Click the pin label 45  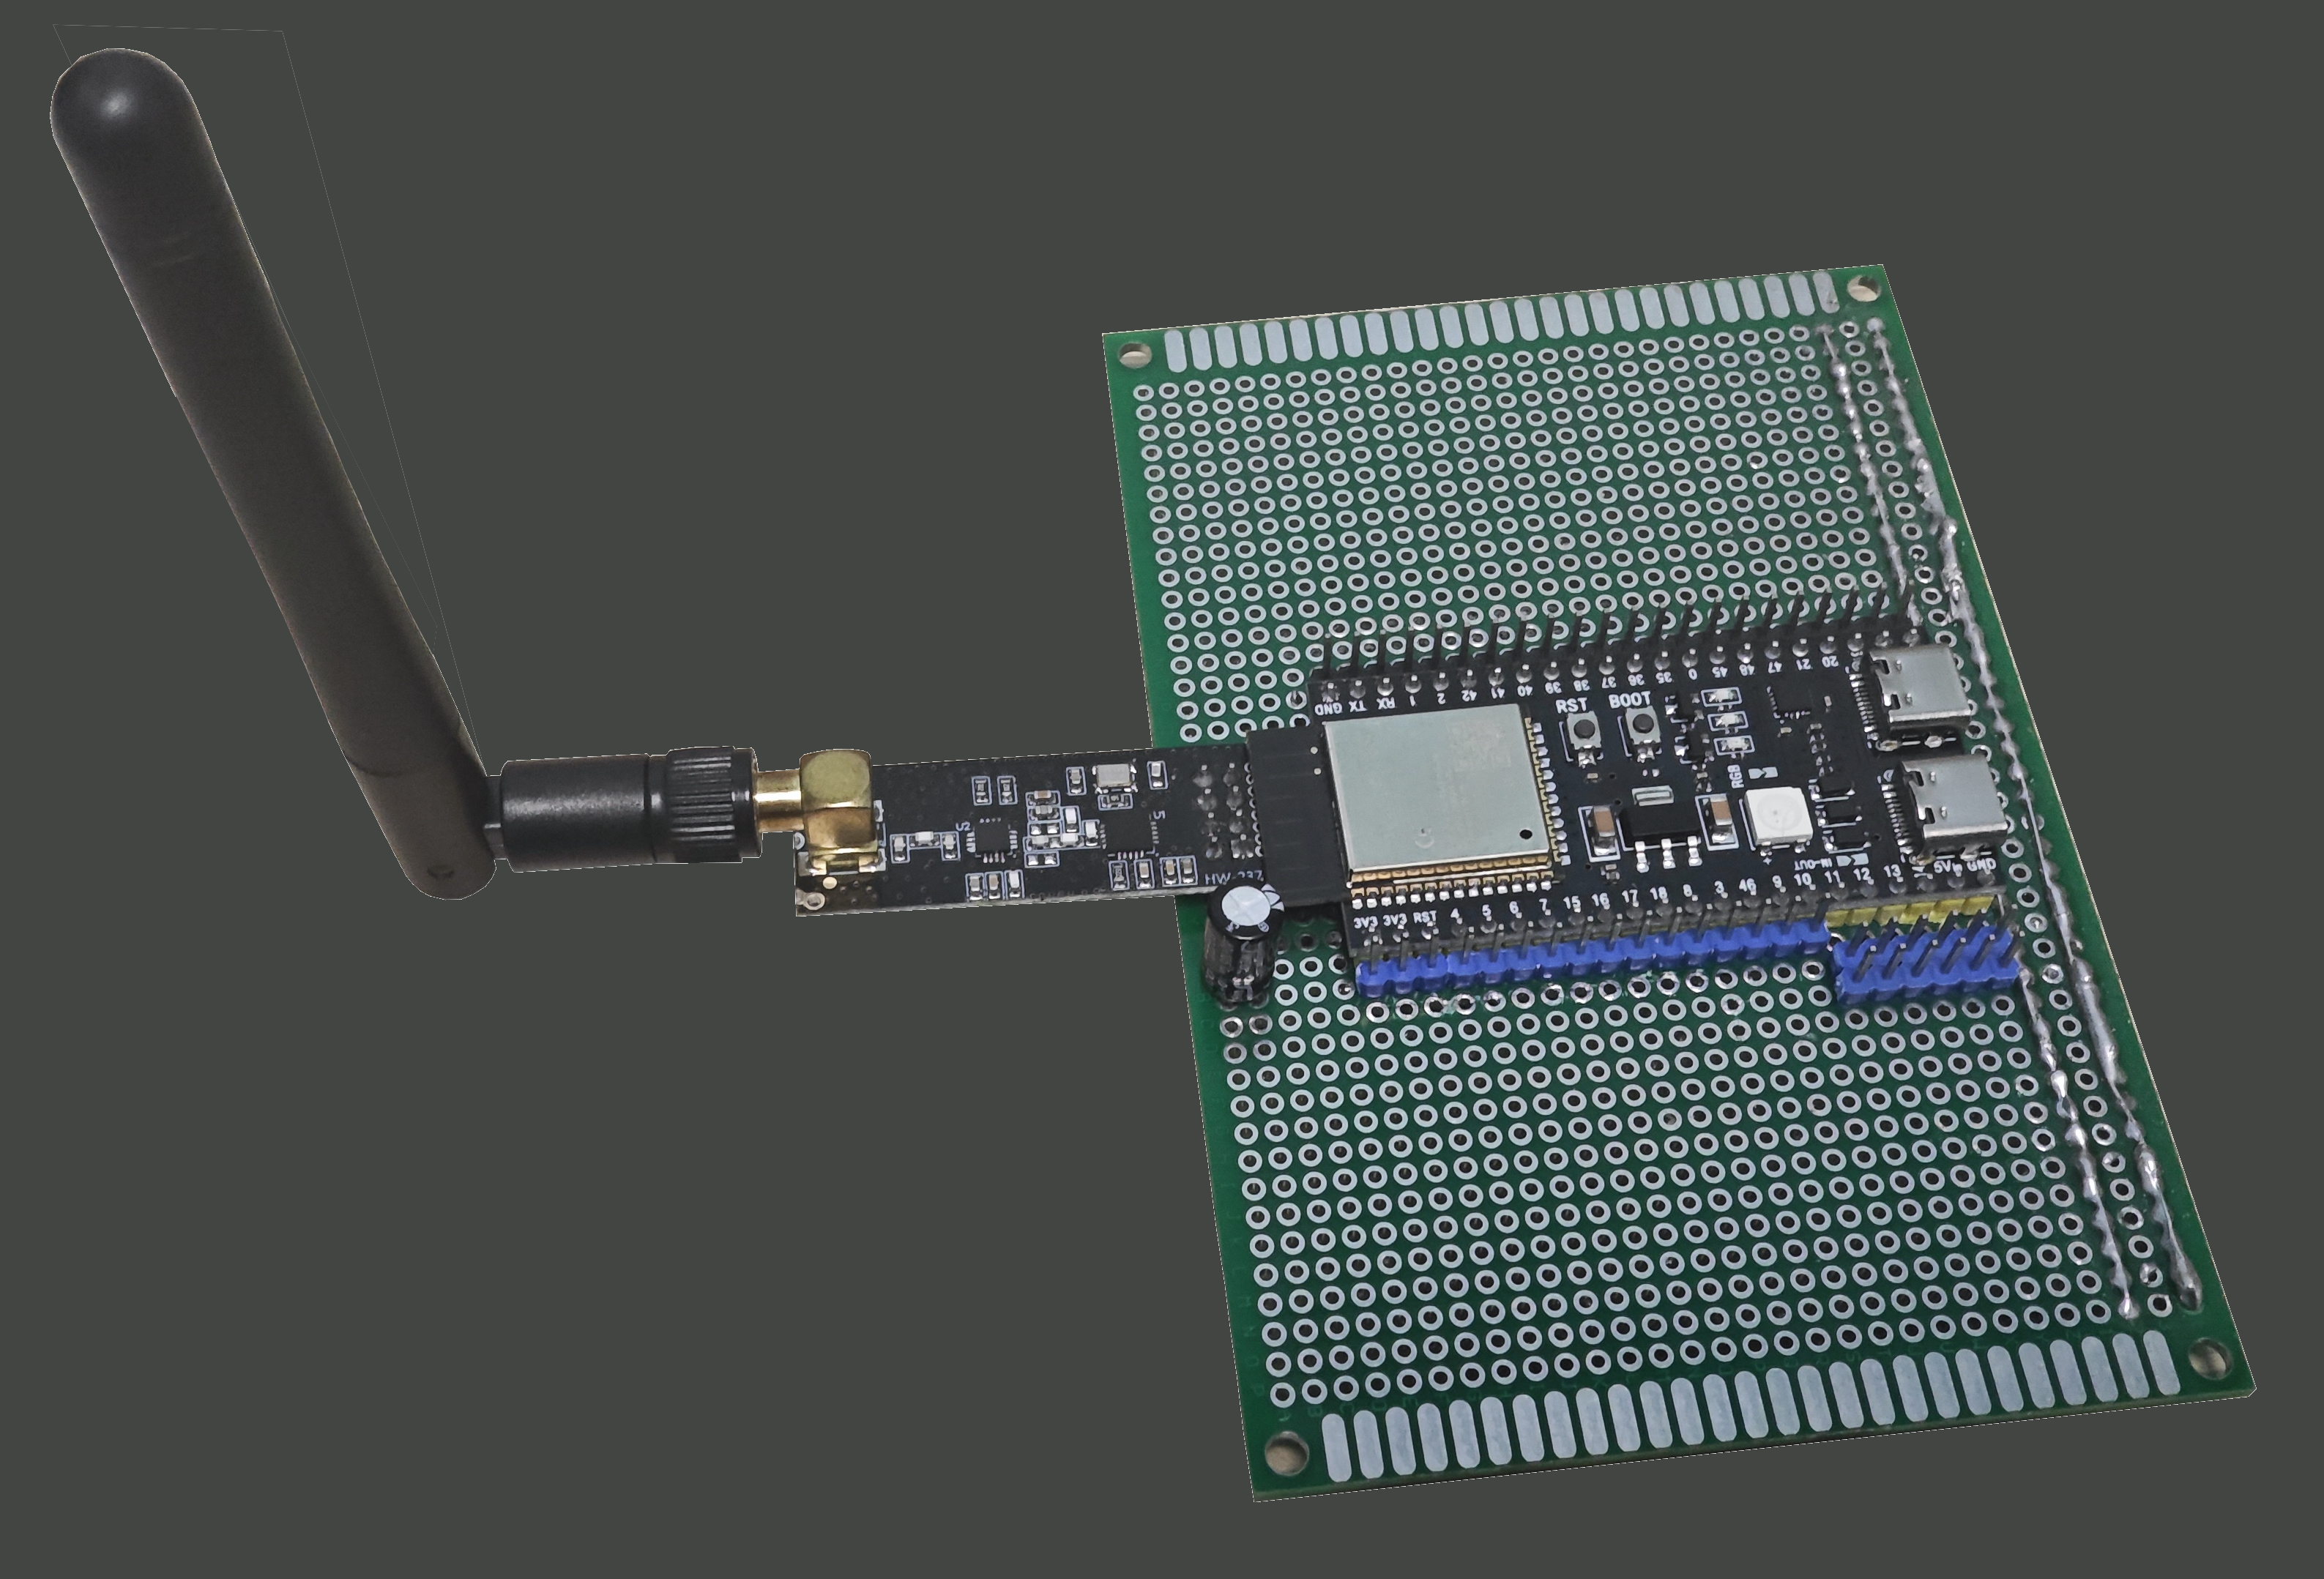pyautogui.click(x=1720, y=672)
